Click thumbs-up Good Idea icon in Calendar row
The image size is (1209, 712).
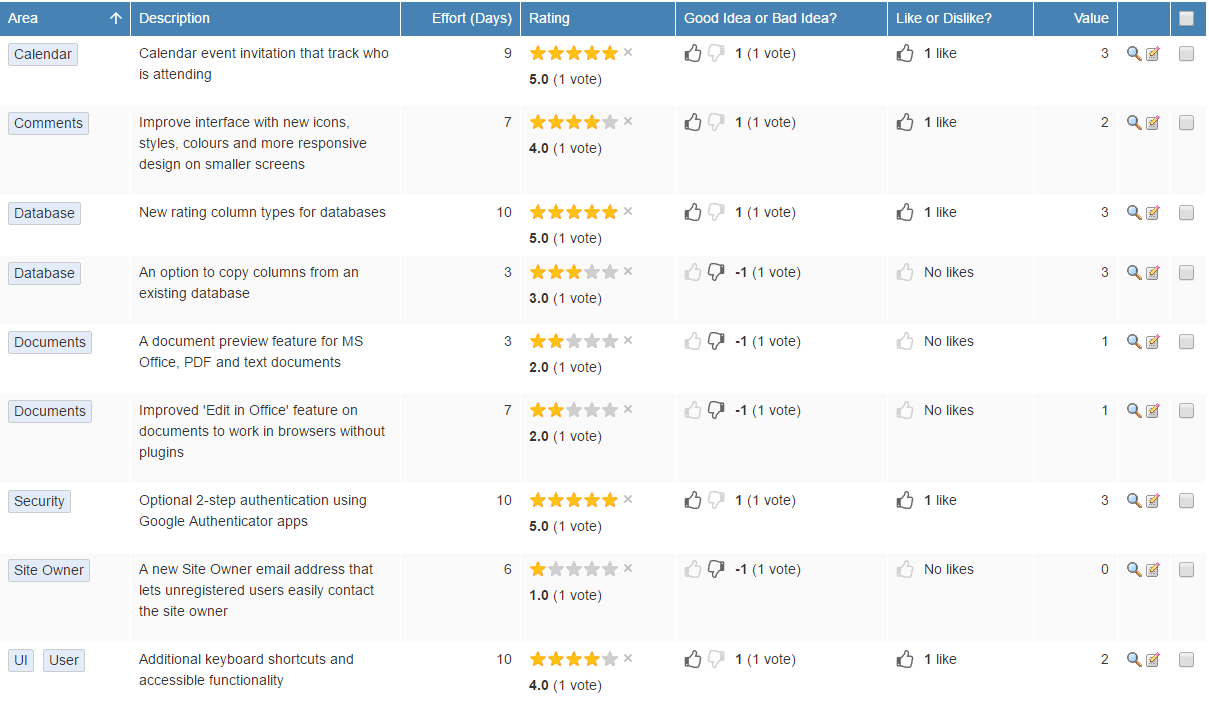click(x=693, y=53)
